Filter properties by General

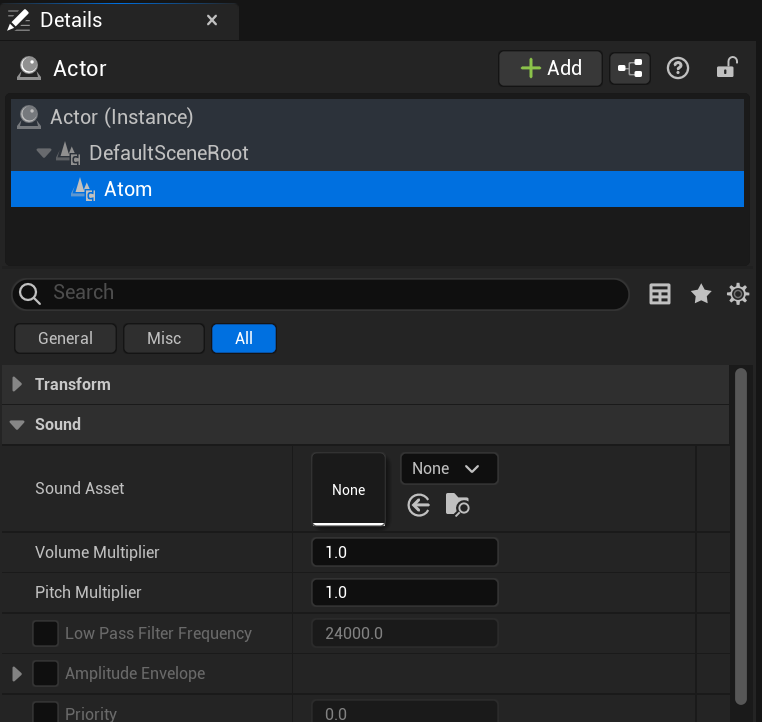tap(66, 339)
